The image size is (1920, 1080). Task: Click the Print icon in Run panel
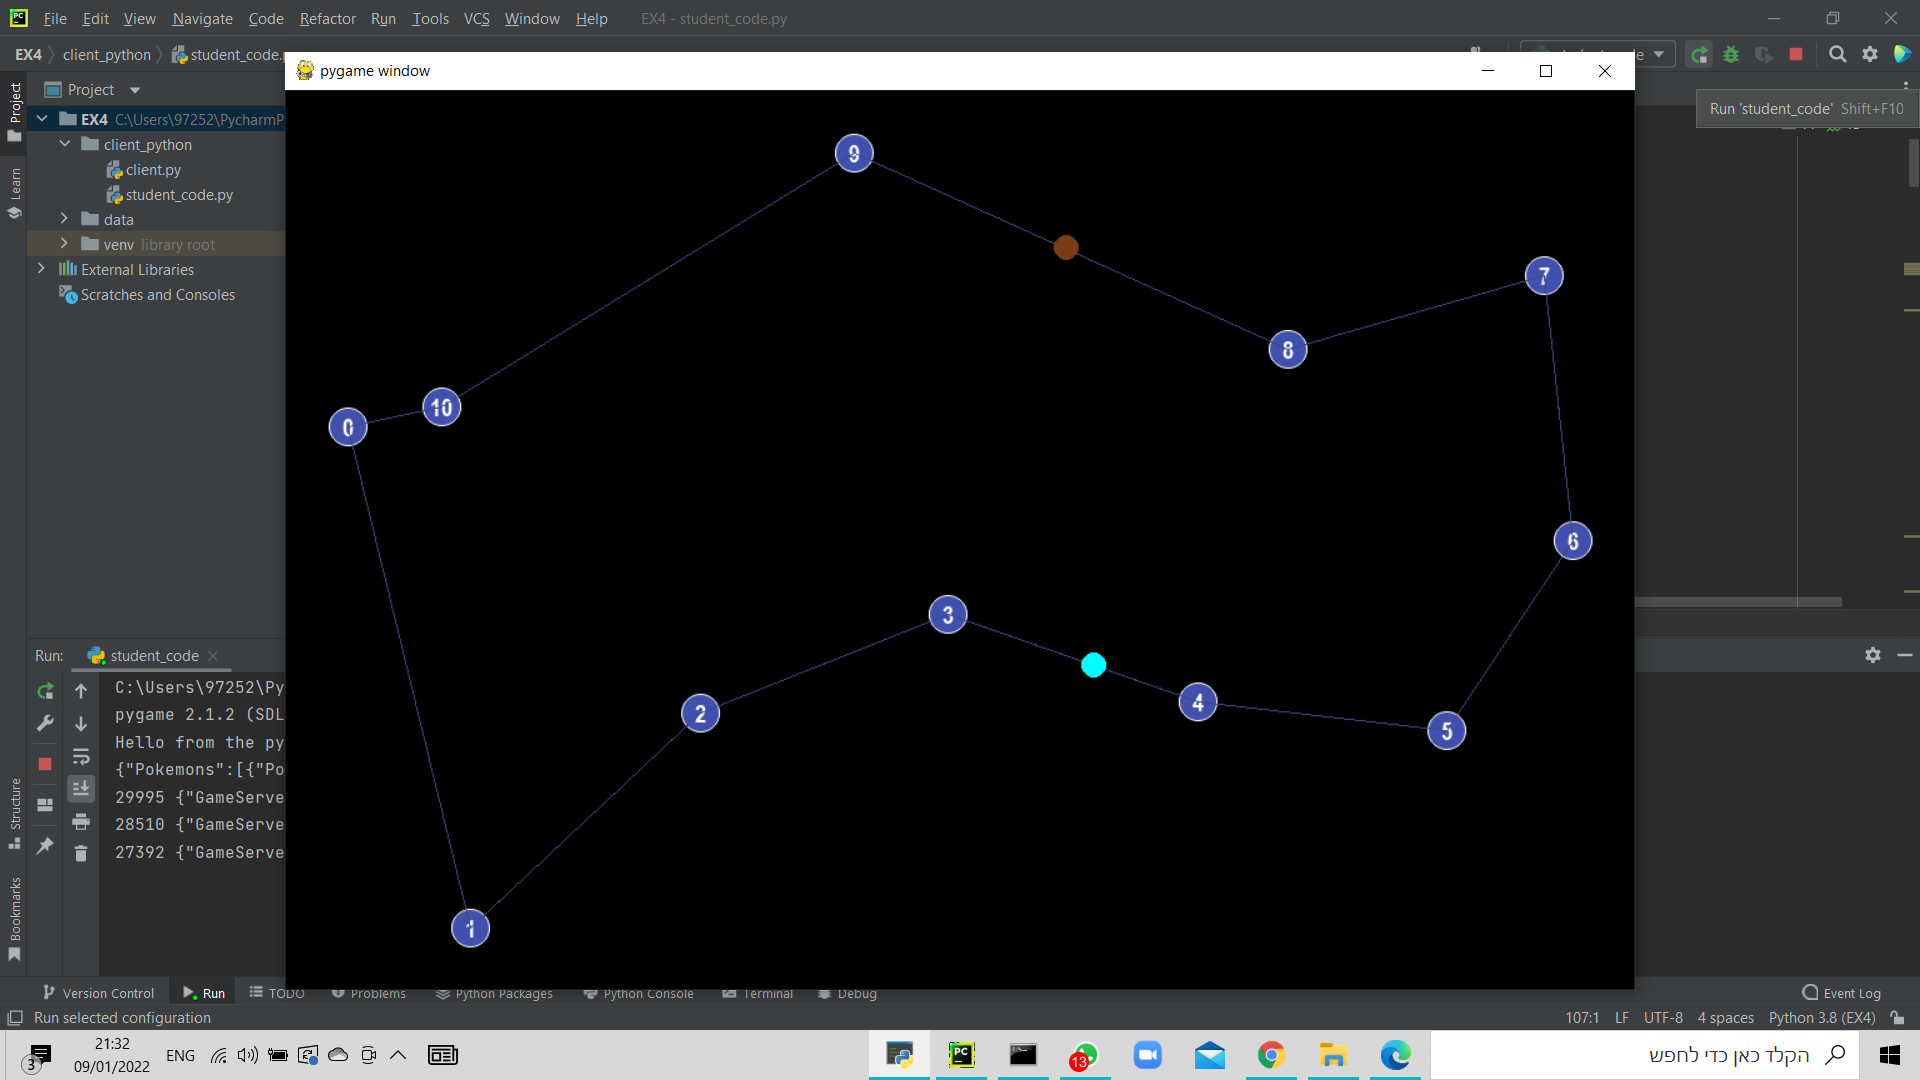coord(81,821)
